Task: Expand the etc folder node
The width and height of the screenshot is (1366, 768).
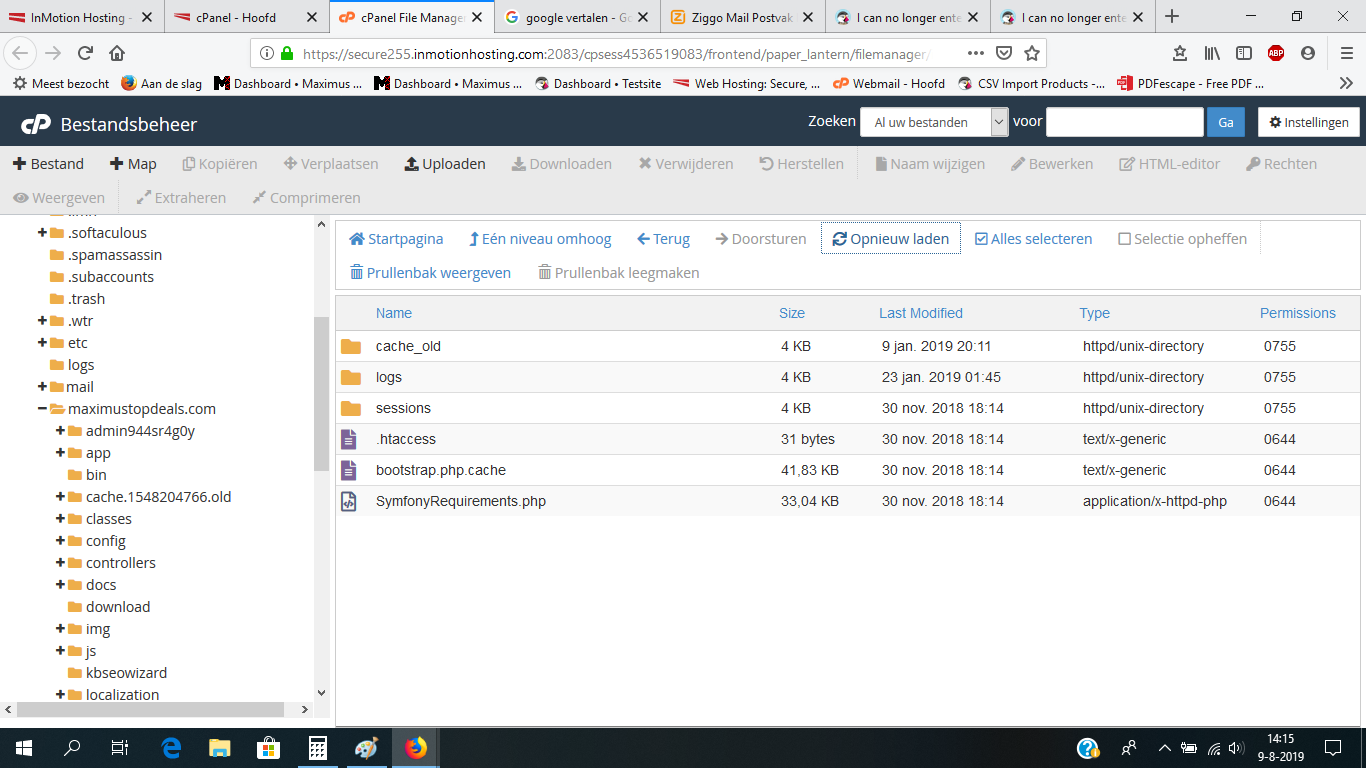Action: 42,343
